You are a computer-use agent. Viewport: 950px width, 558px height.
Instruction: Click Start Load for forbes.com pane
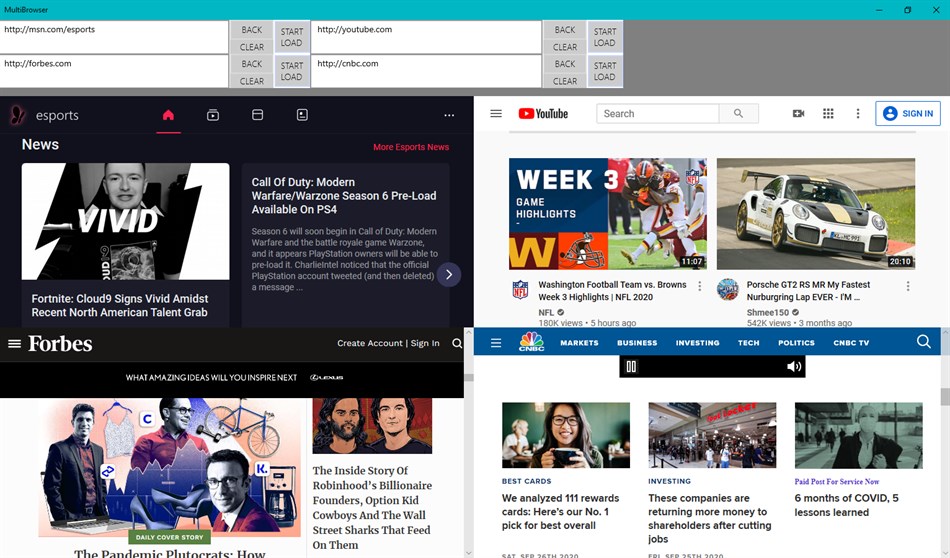tap(291, 71)
